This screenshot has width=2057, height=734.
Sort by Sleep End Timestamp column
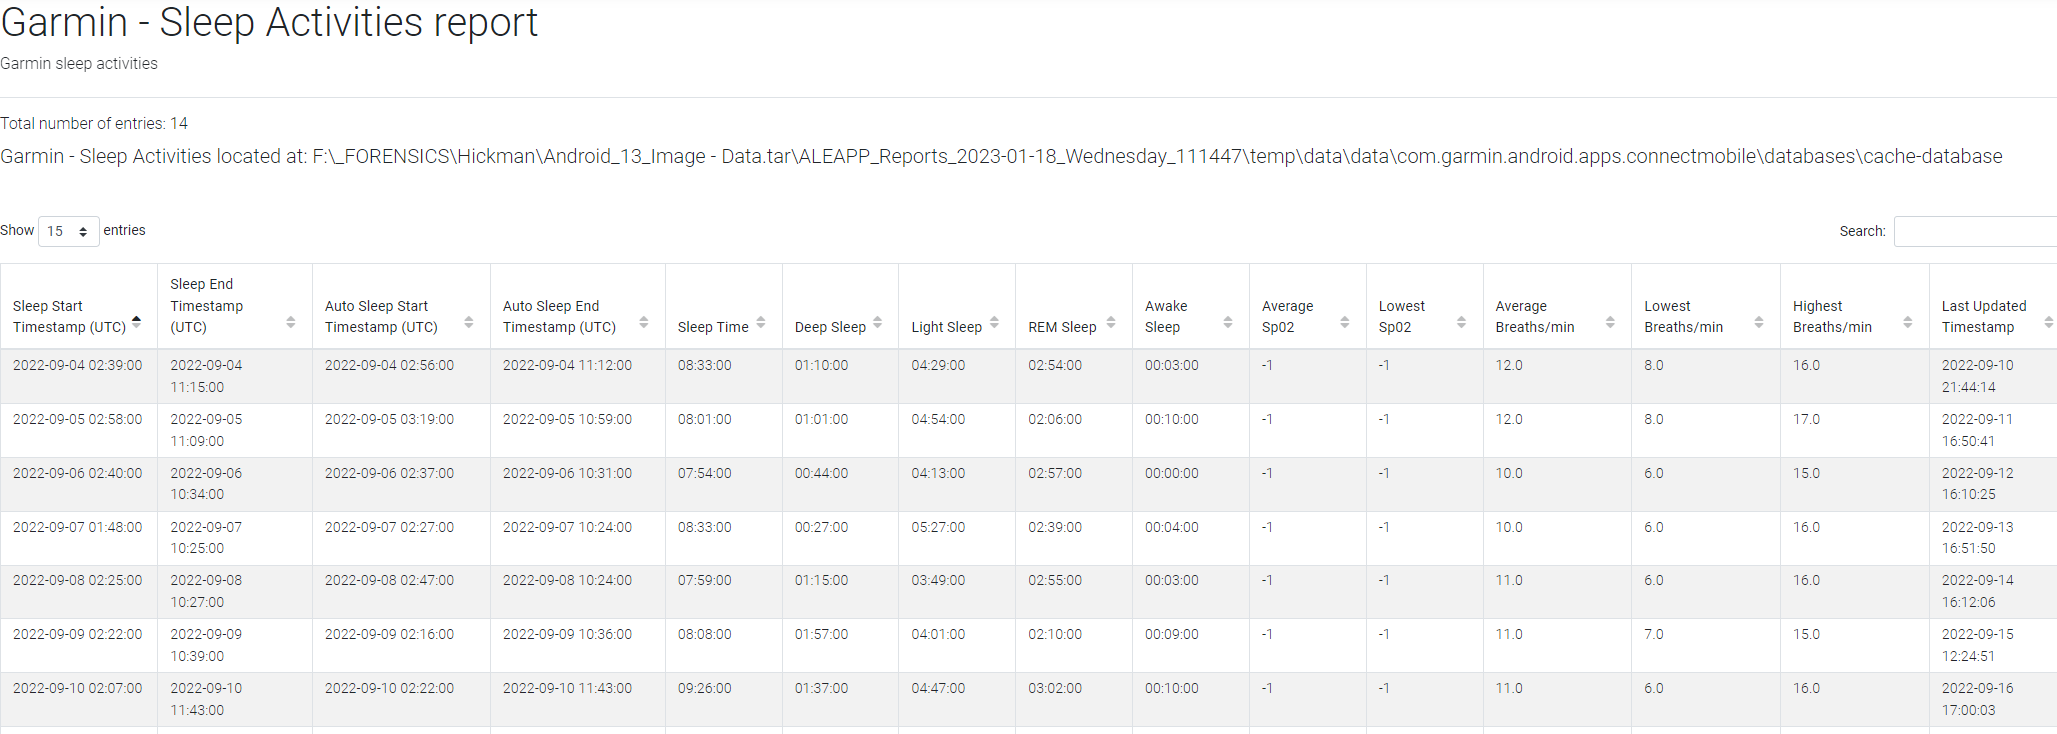pos(234,306)
